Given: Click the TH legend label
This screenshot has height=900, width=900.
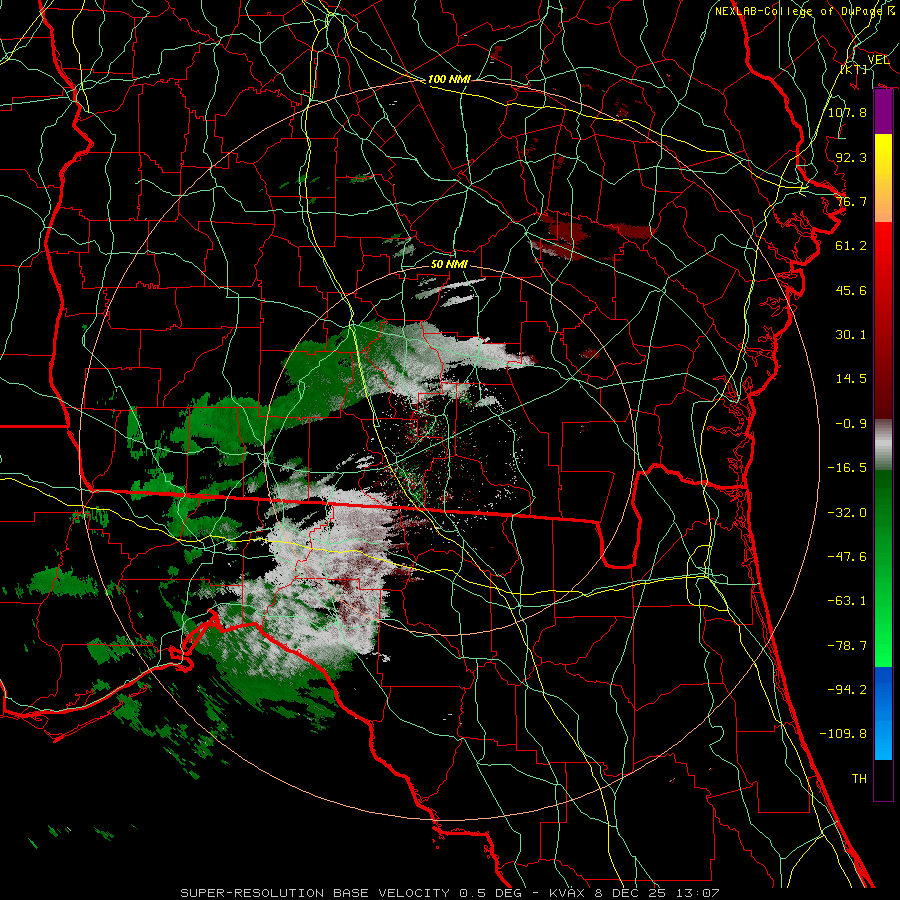Looking at the screenshot, I should coord(859,779).
